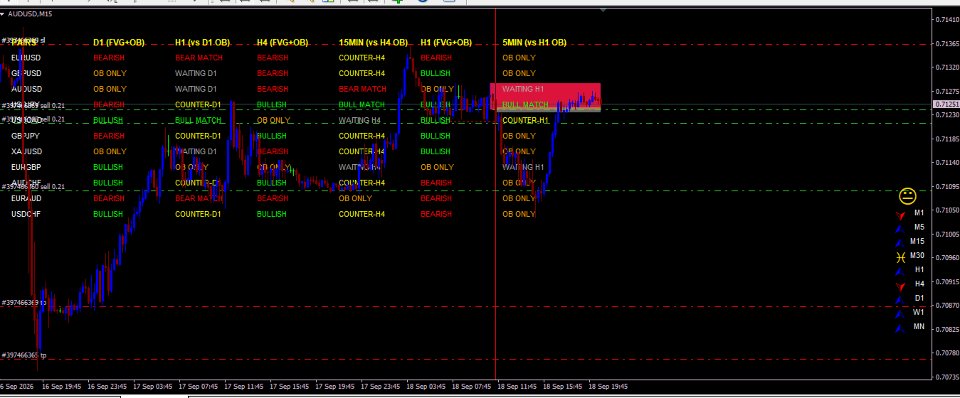
Task: Click the red down arrow beside M1
Action: (x=901, y=216)
